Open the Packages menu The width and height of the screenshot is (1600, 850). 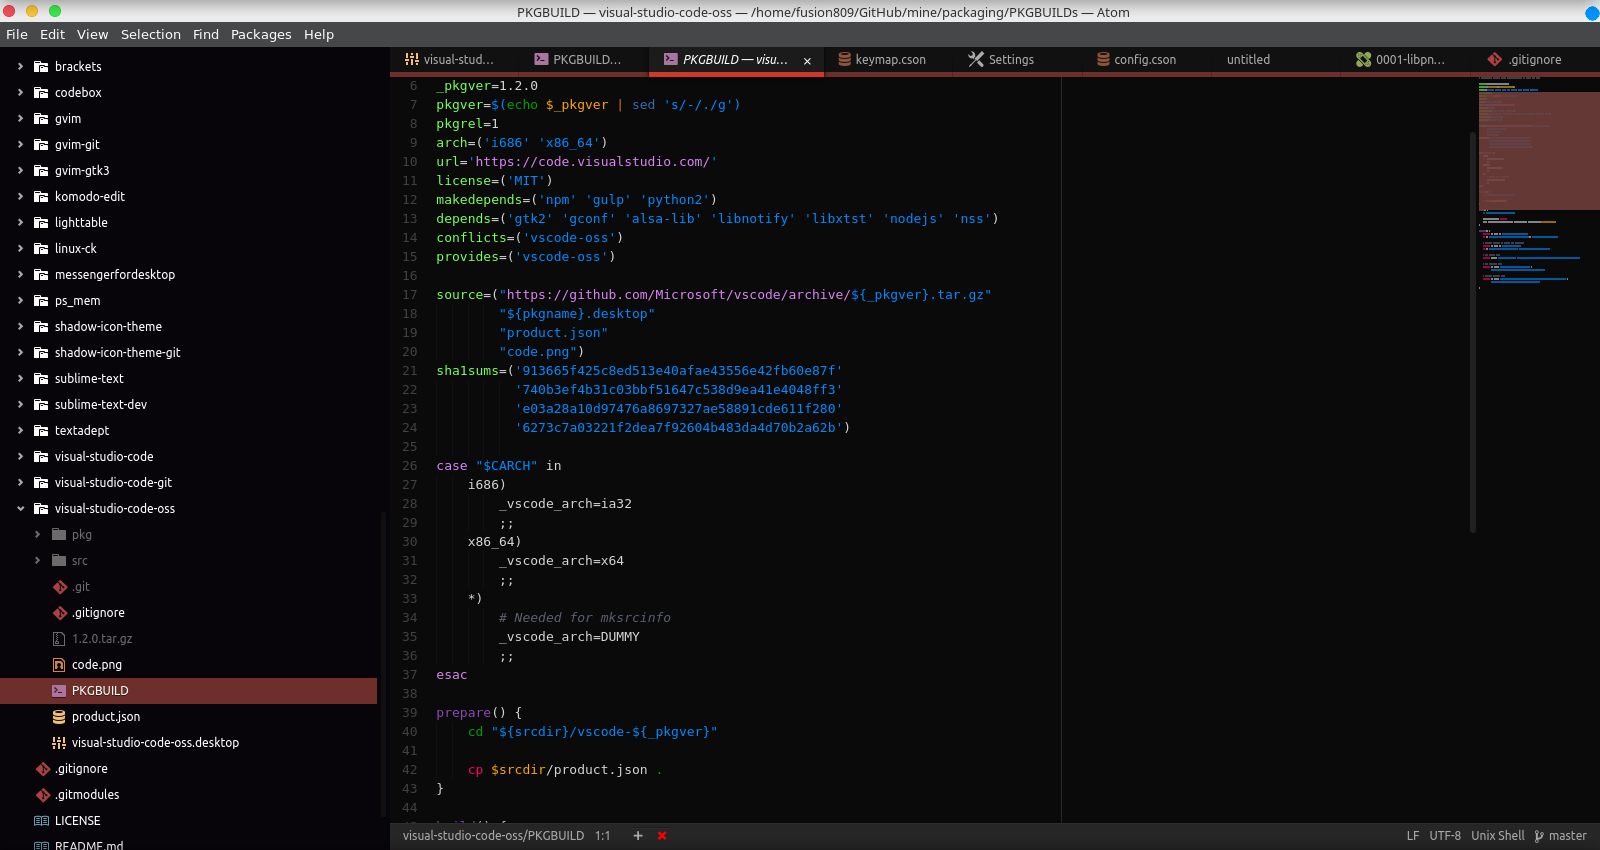click(x=261, y=34)
